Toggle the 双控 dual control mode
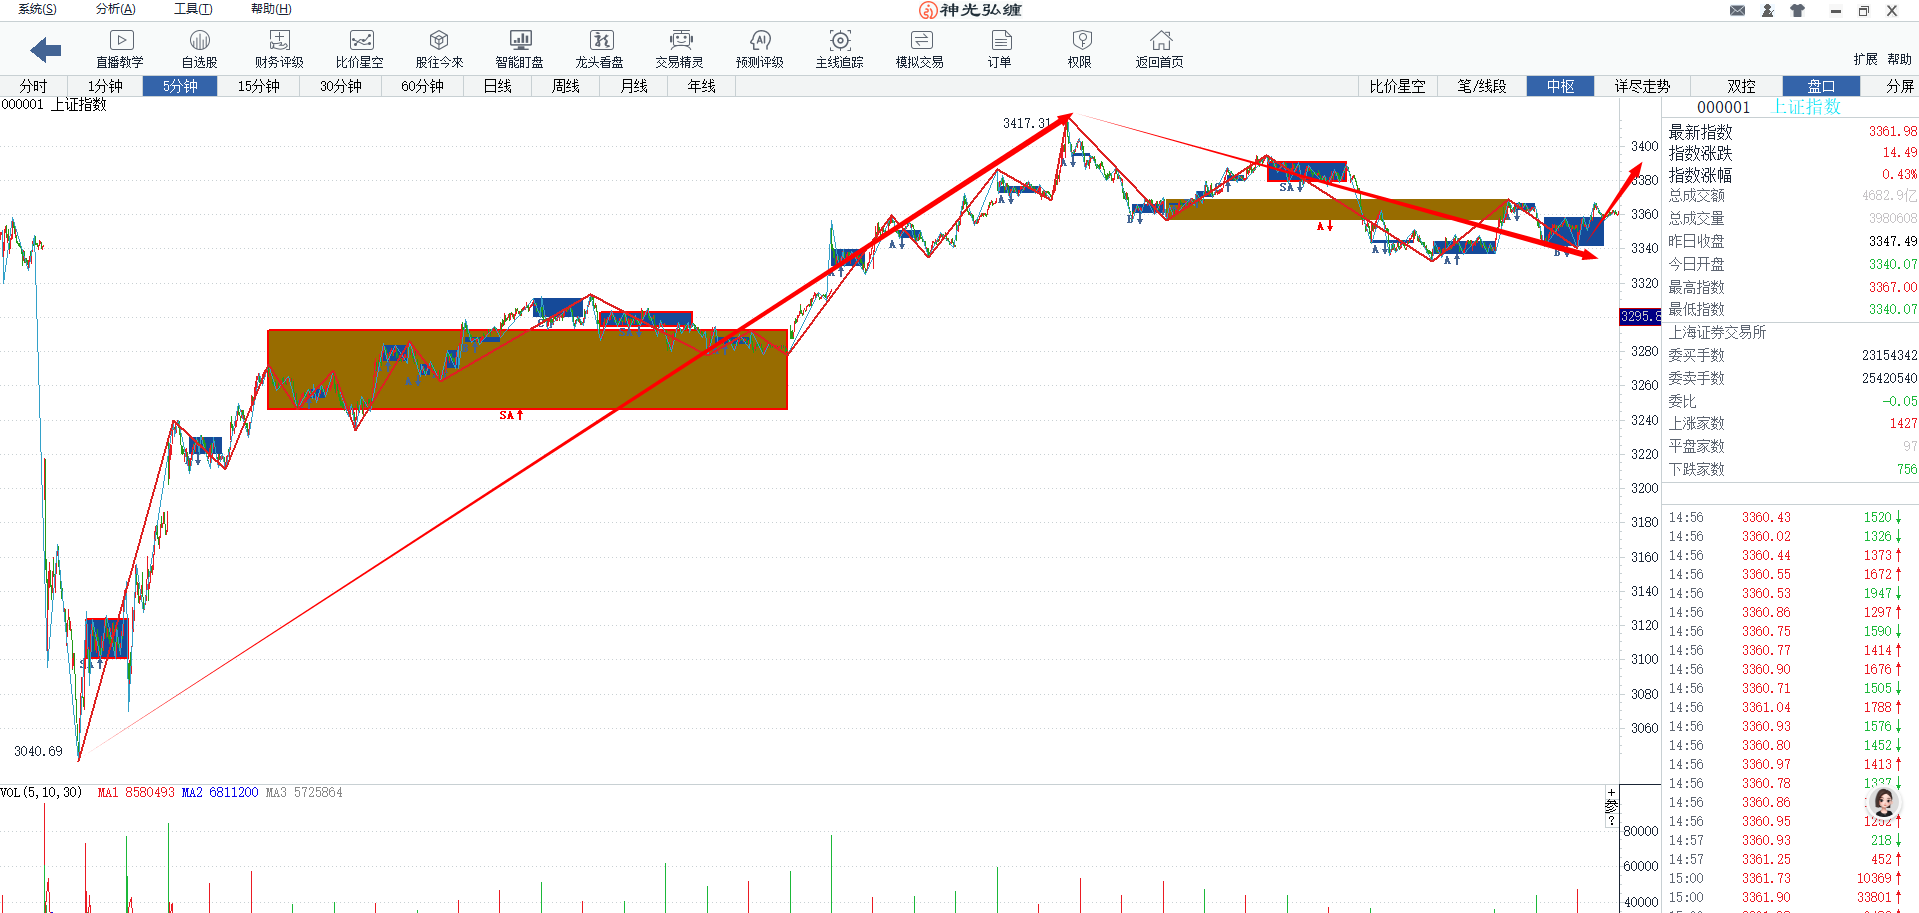Image resolution: width=1919 pixels, height=913 pixels. [x=1741, y=86]
